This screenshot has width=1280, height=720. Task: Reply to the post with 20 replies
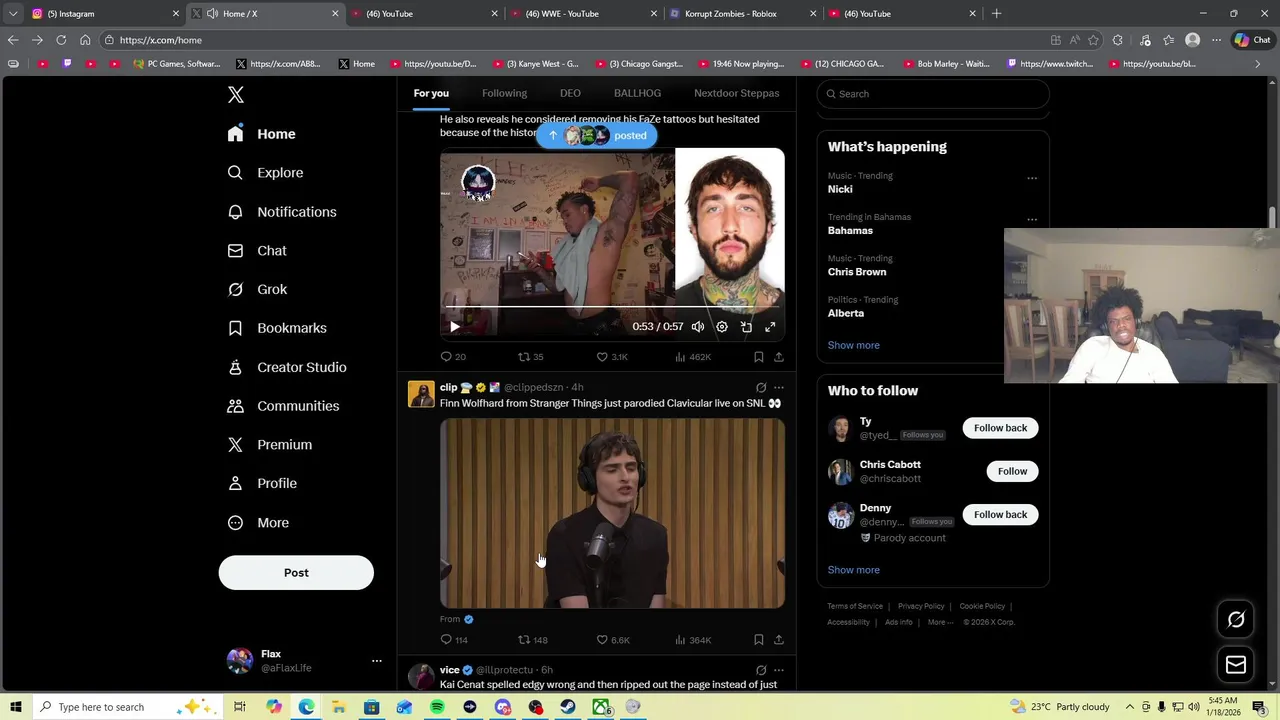(453, 357)
